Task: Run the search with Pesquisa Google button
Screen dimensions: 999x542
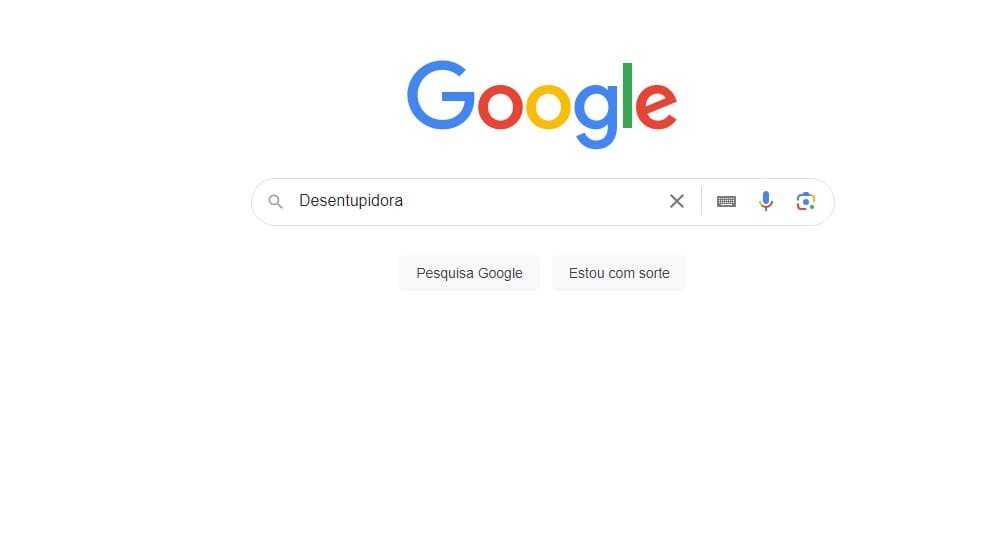Action: click(x=469, y=273)
